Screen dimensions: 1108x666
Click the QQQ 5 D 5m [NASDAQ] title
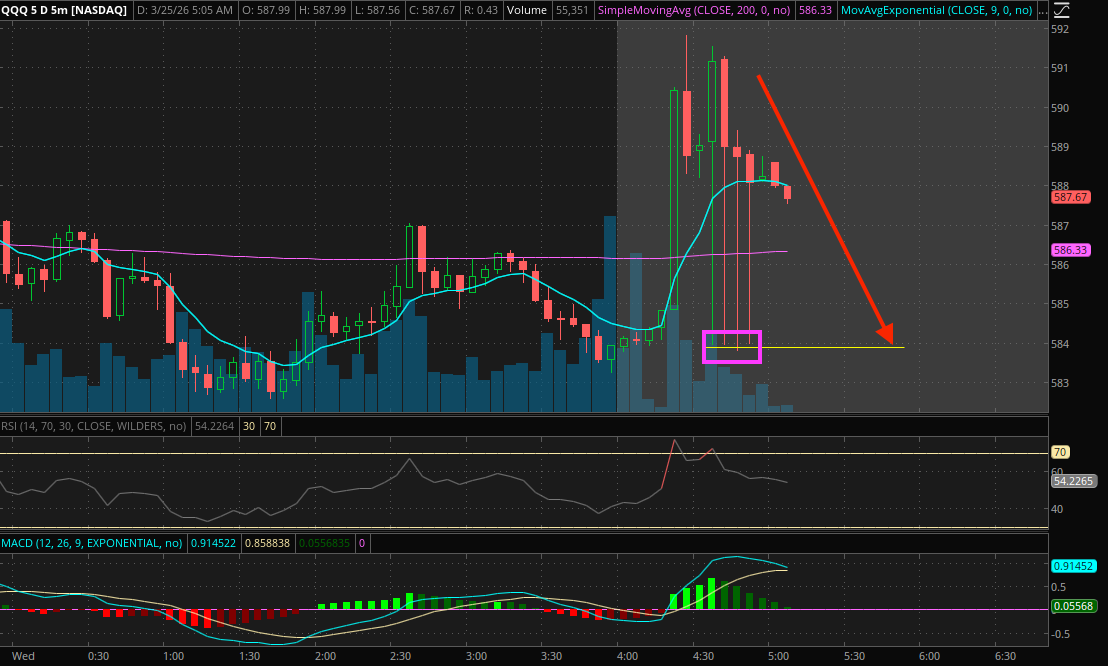(64, 11)
